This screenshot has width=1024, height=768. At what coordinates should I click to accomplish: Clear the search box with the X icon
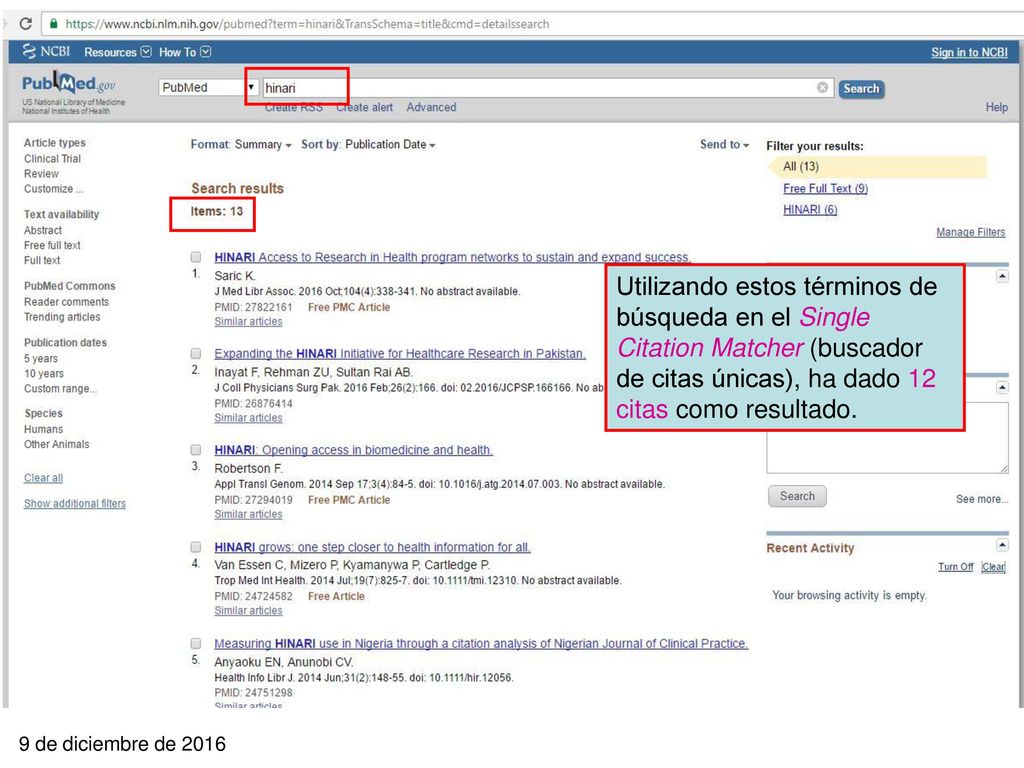pyautogui.click(x=822, y=88)
